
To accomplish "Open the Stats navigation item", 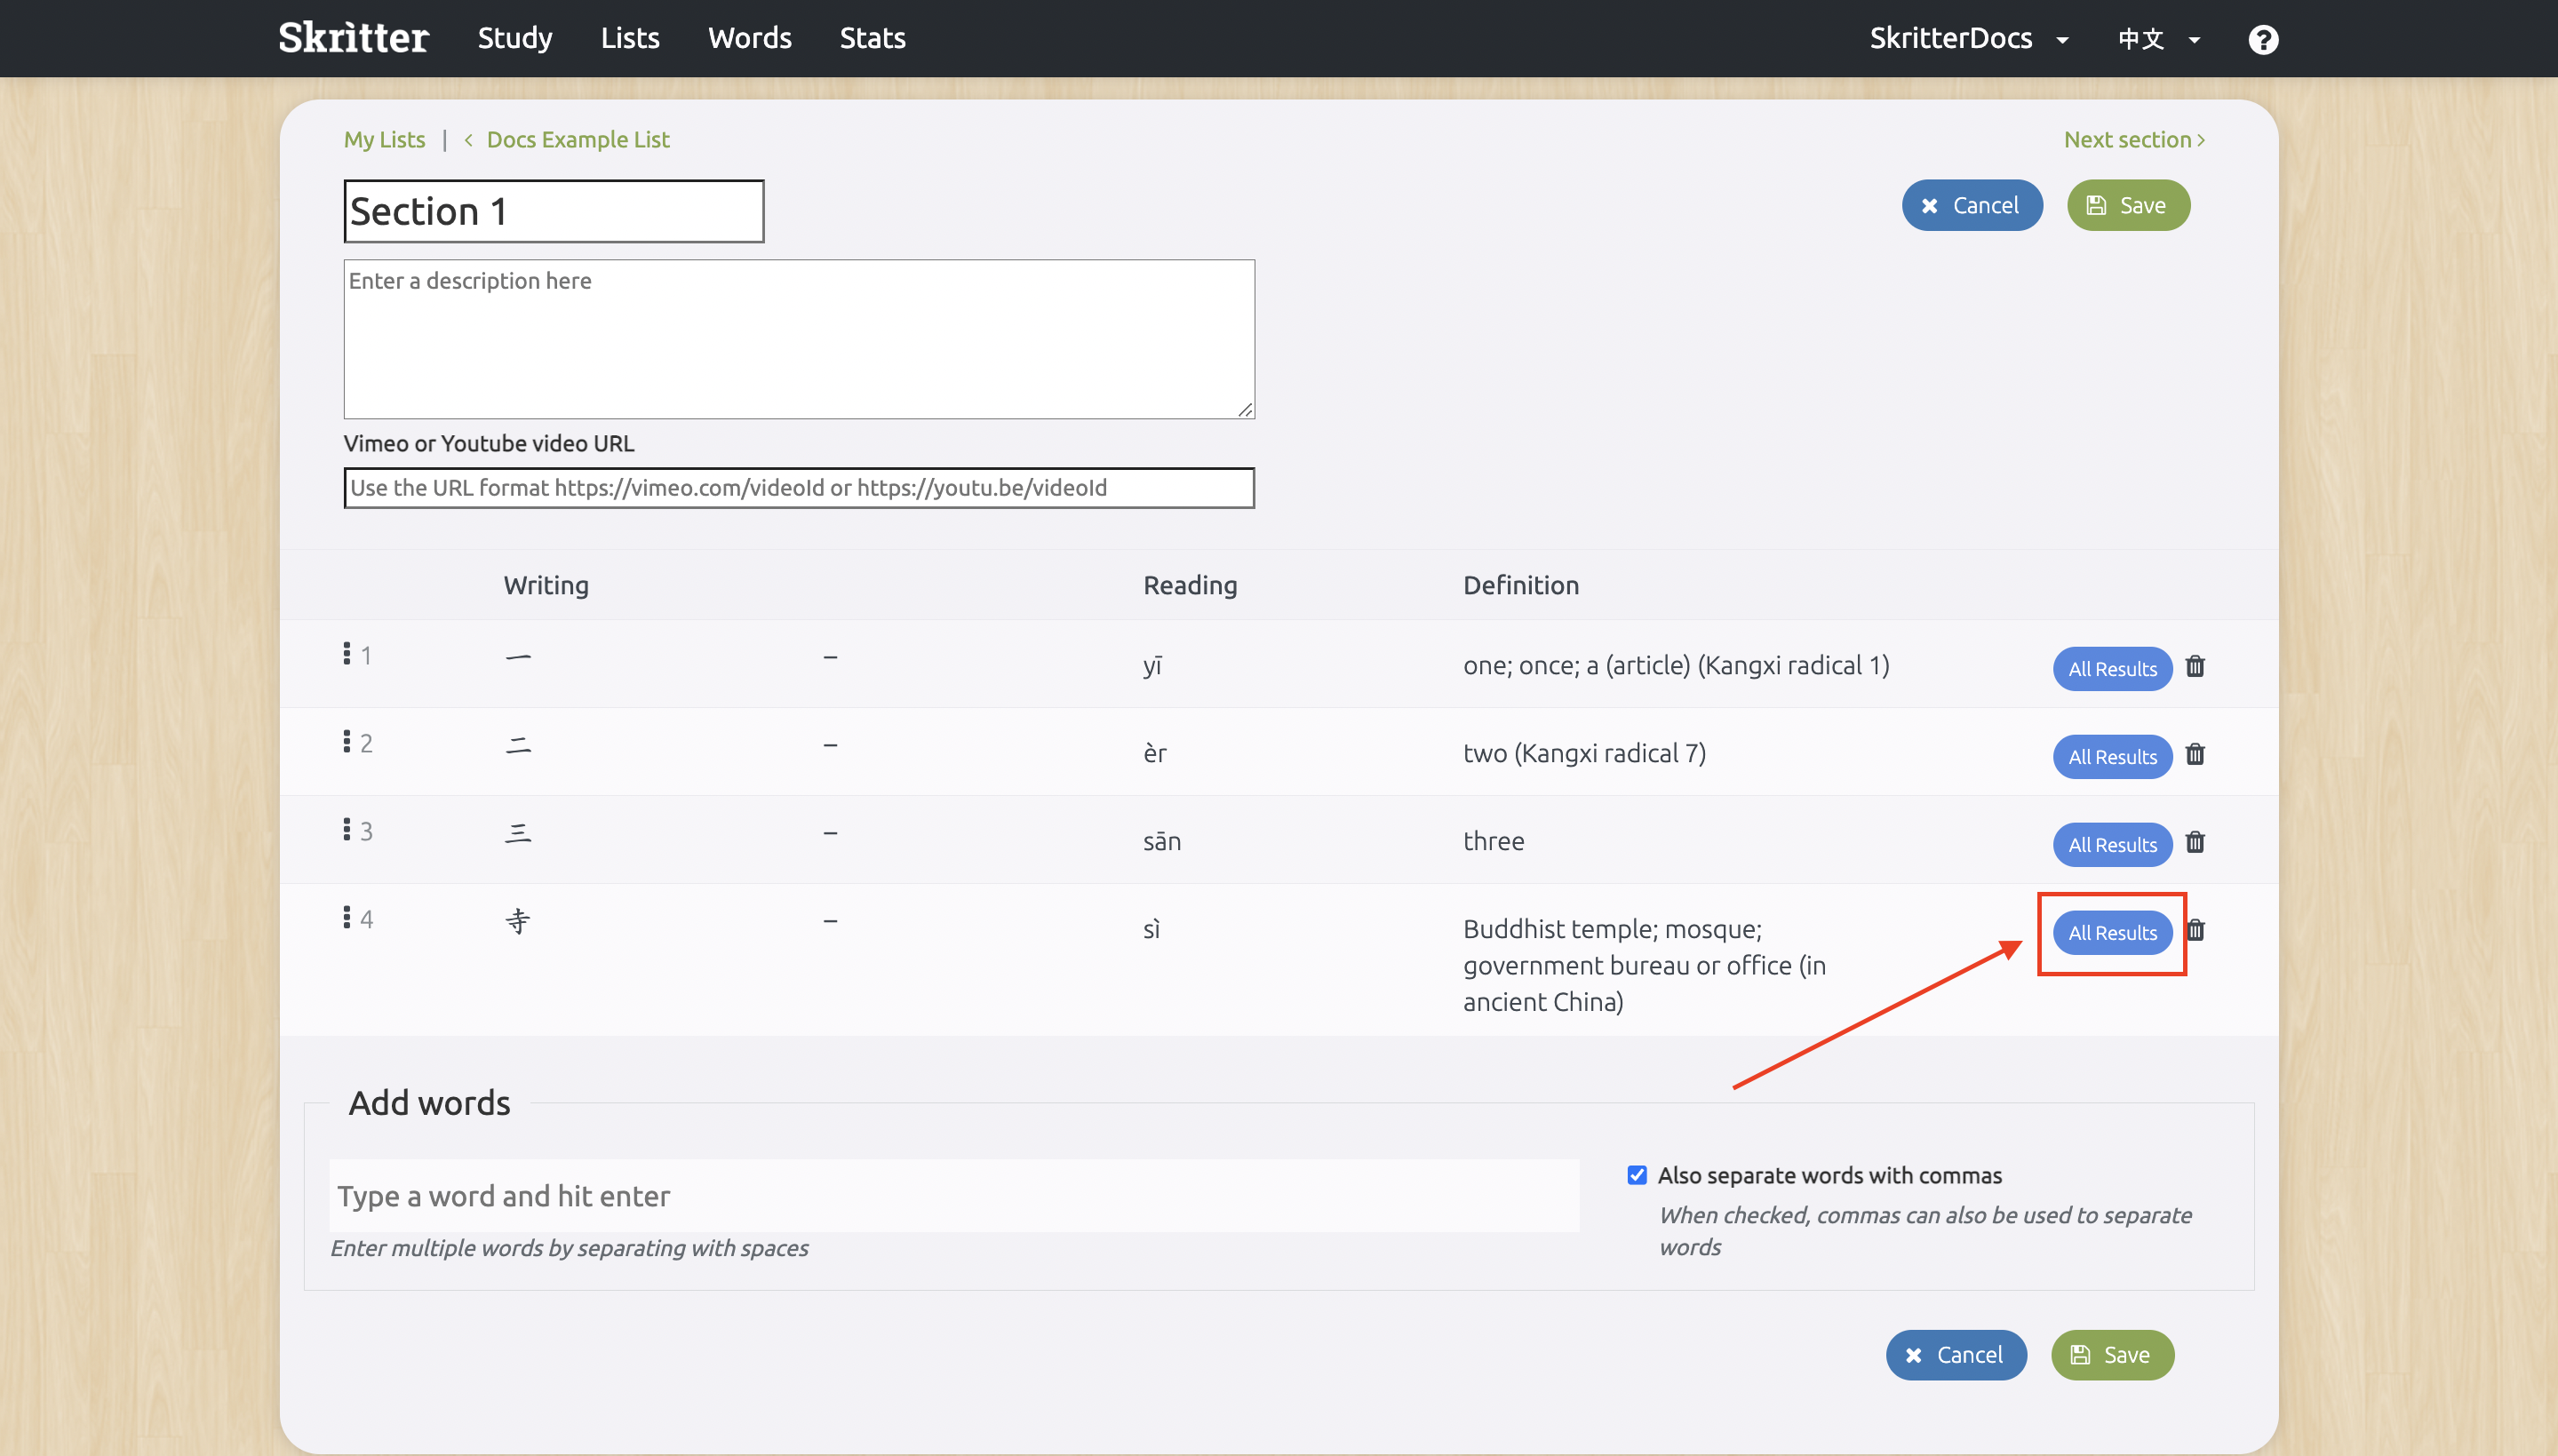I will click(x=872, y=38).
